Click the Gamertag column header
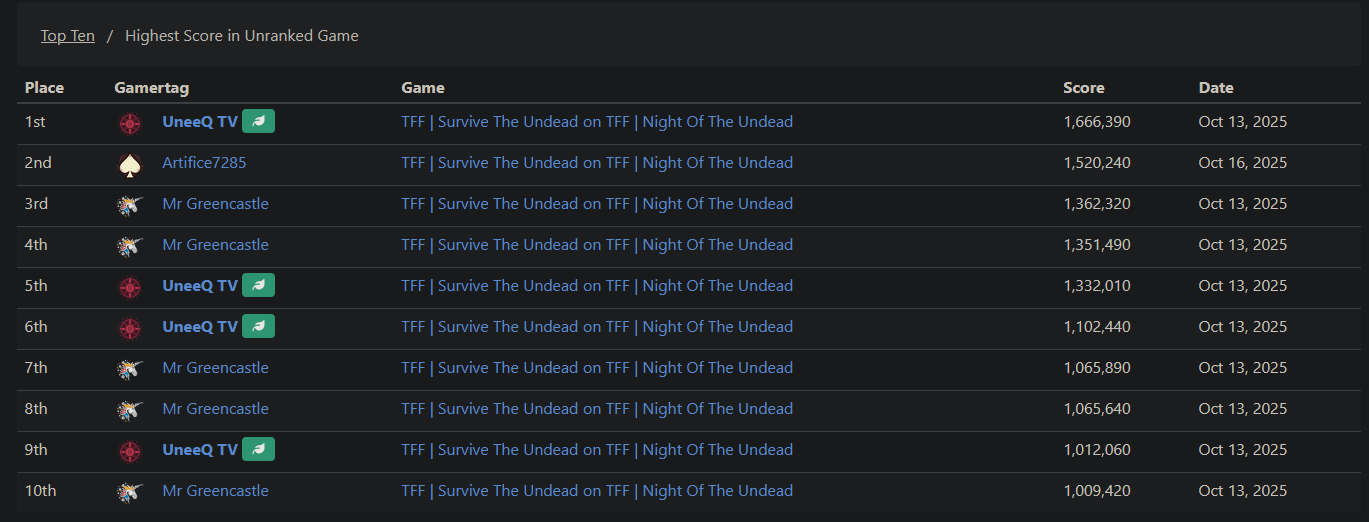This screenshot has height=522, width=1369. (x=152, y=88)
